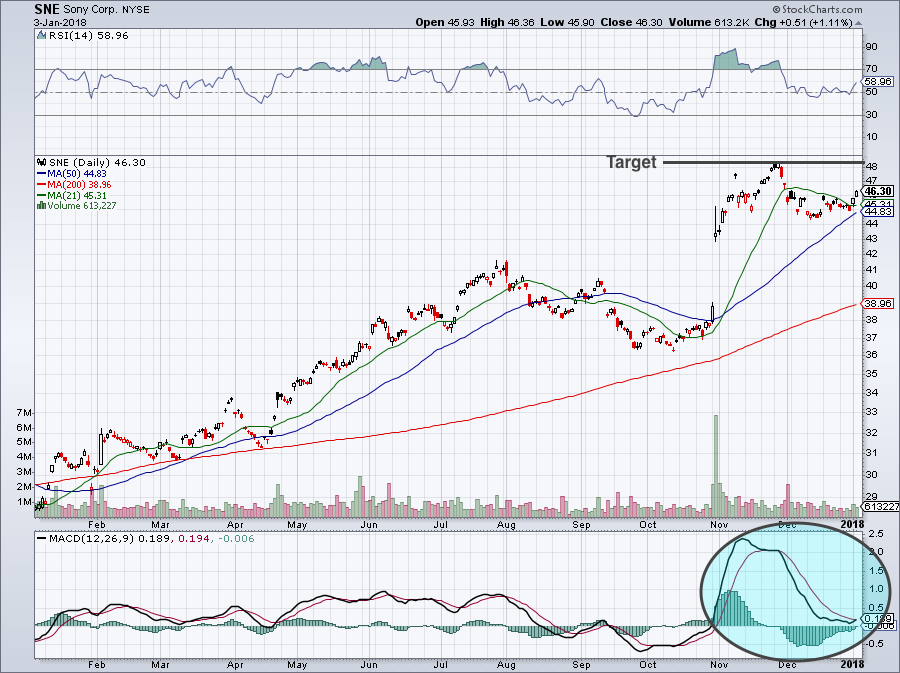
Task: Click the 'Open 45.93' value
Action: pyautogui.click(x=444, y=22)
